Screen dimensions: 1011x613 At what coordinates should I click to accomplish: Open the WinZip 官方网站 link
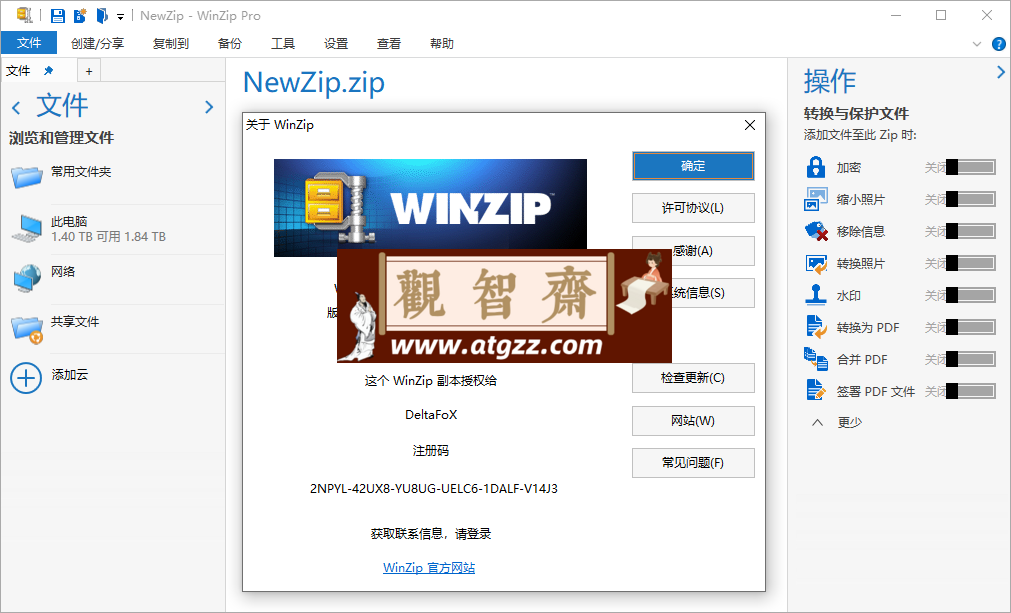(429, 568)
